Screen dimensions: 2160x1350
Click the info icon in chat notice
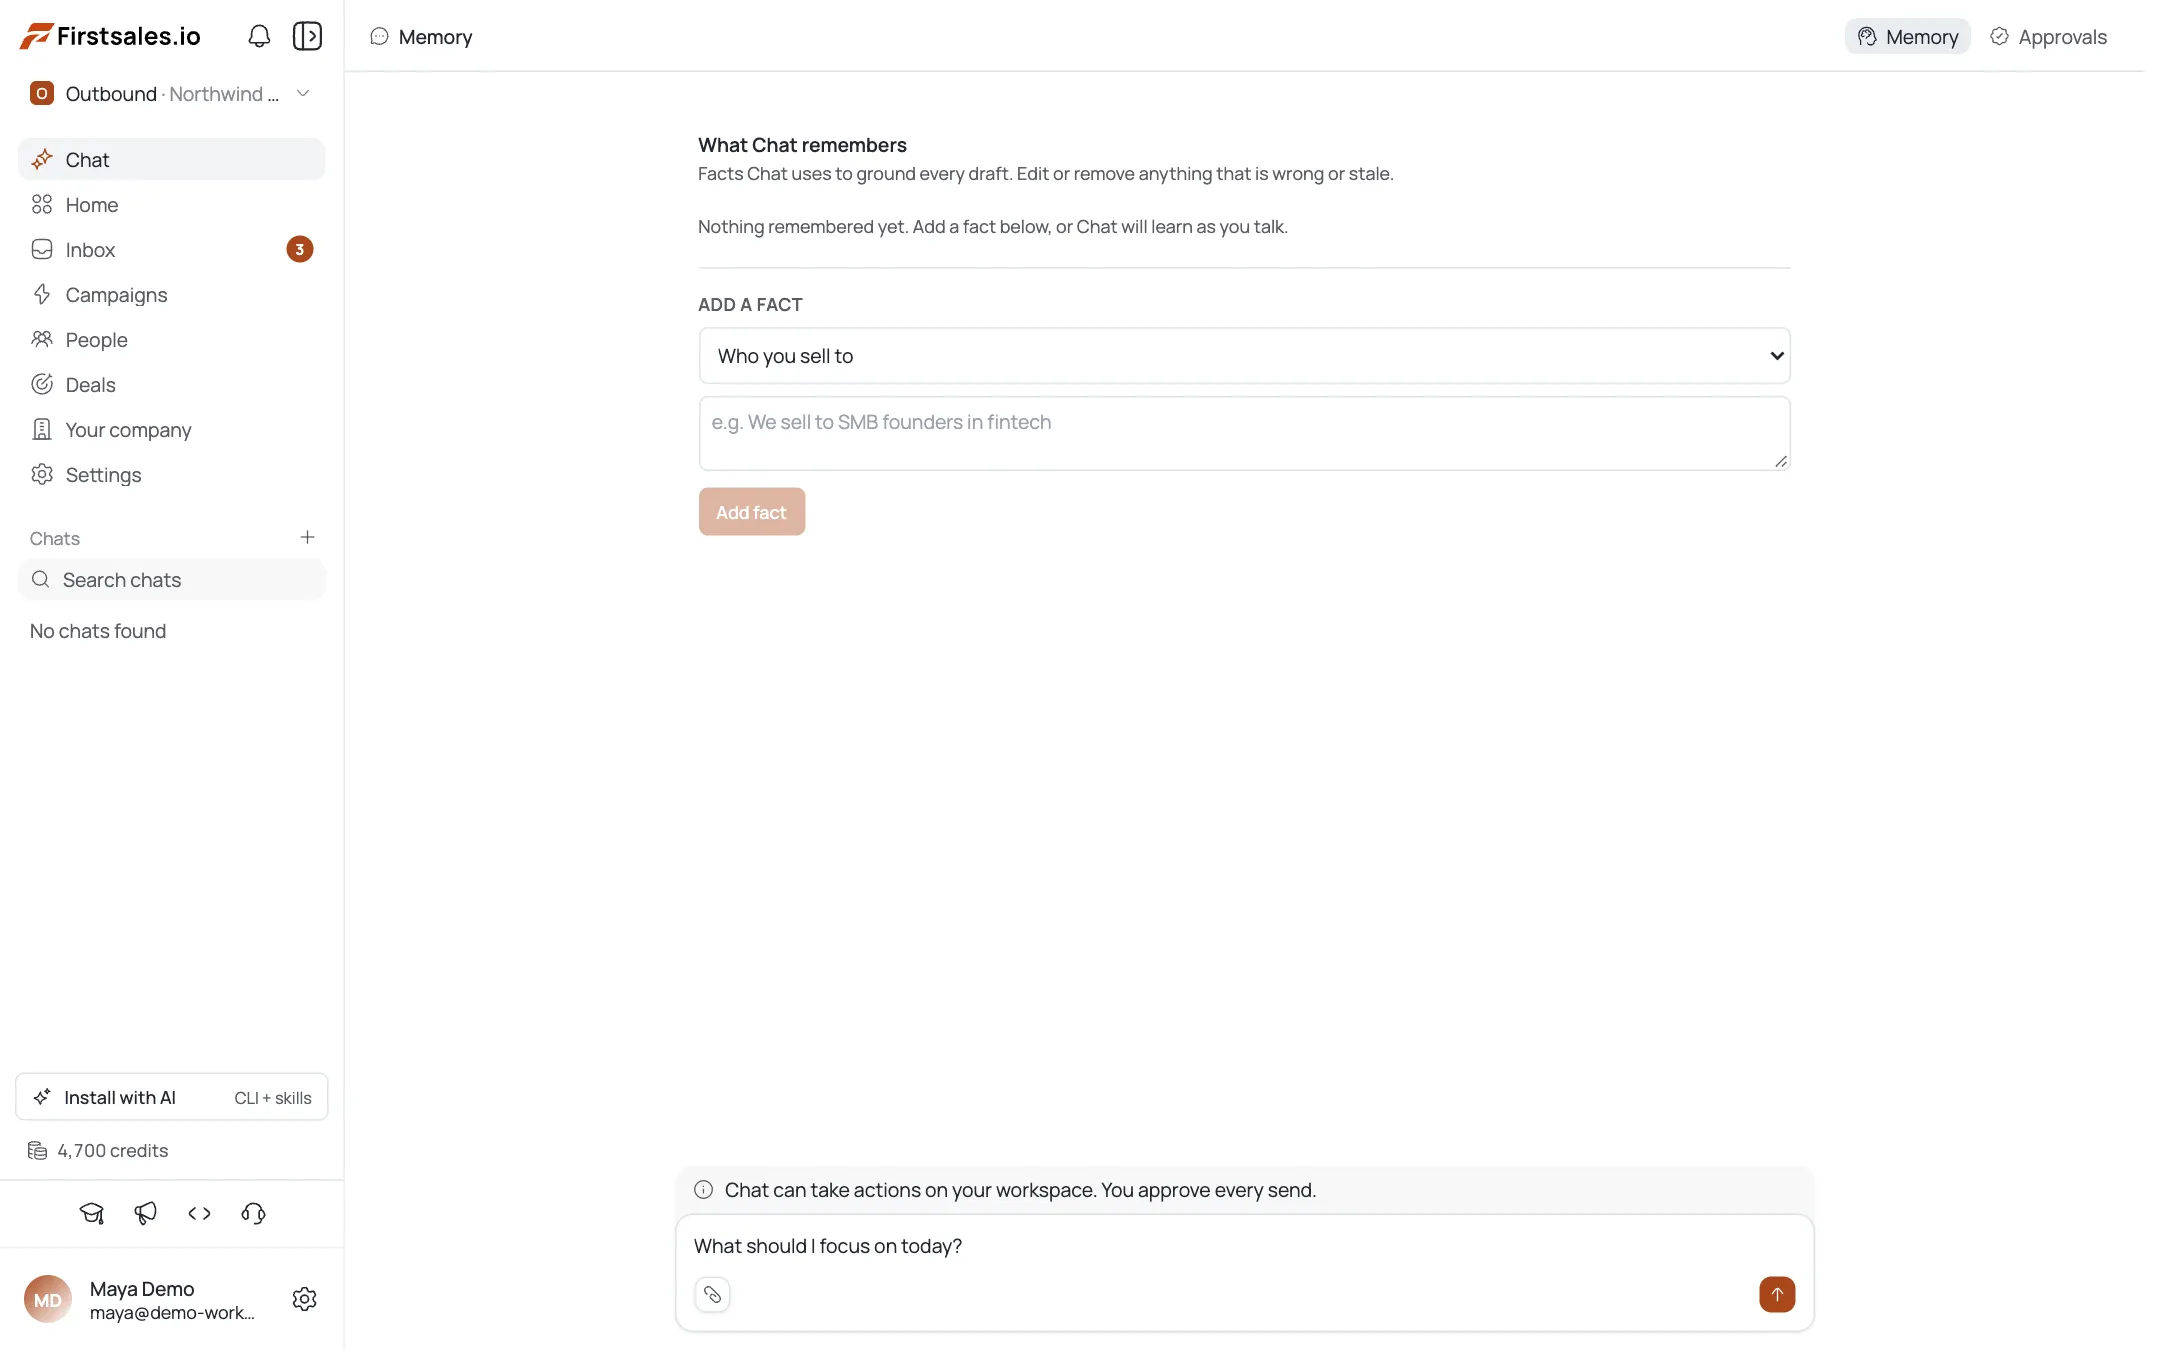704,1190
